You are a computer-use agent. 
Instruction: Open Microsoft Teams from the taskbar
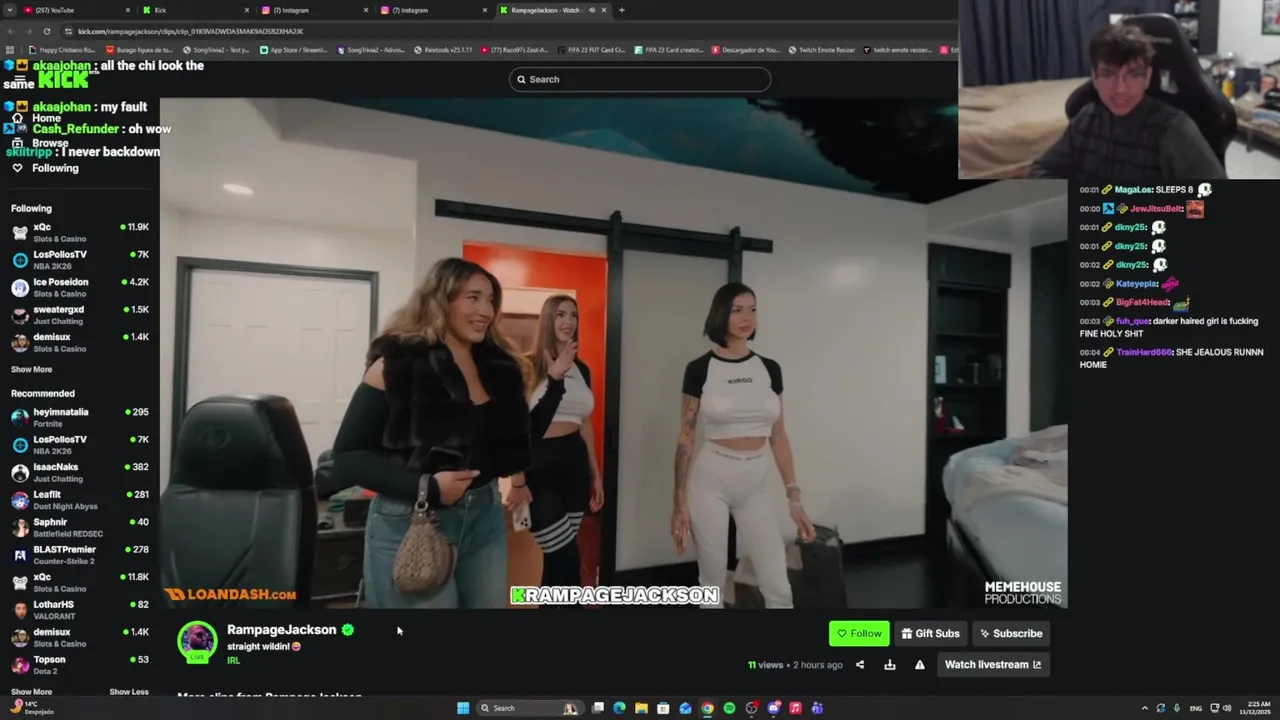(x=817, y=708)
